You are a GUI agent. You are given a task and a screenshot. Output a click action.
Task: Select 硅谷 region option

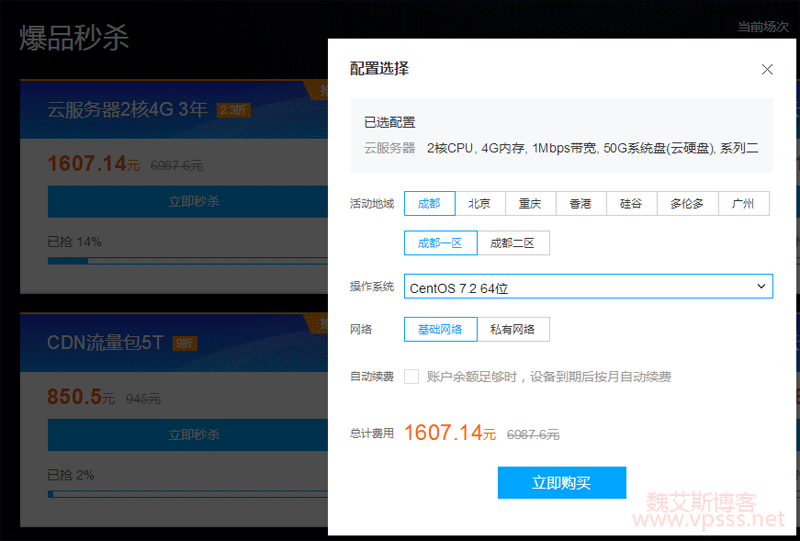coord(631,204)
